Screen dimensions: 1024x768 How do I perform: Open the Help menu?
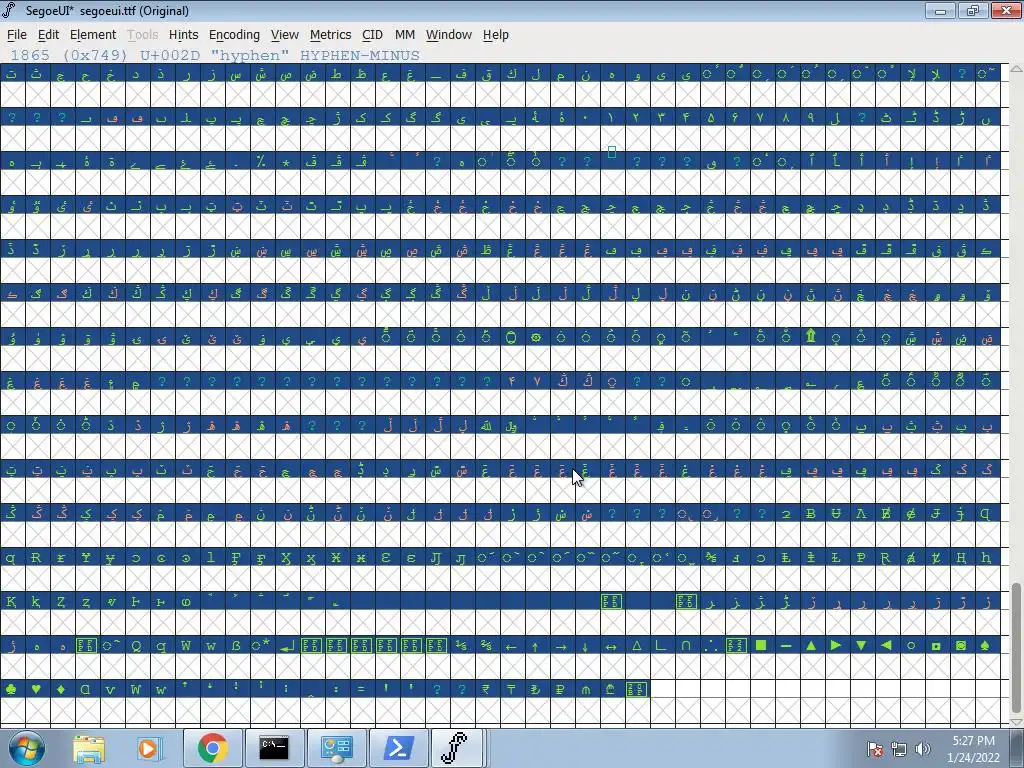(x=496, y=35)
